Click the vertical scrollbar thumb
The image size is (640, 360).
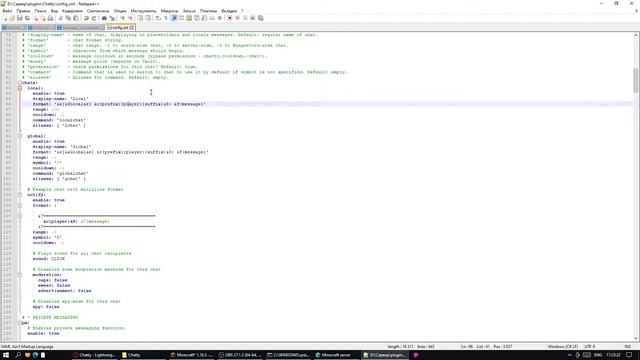pyautogui.click(x=636, y=80)
